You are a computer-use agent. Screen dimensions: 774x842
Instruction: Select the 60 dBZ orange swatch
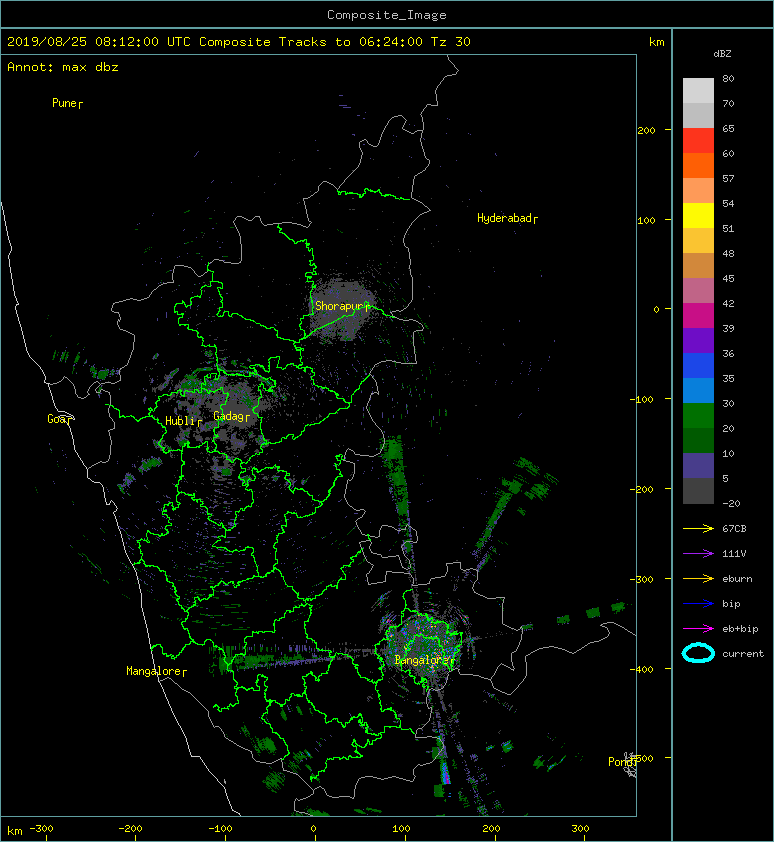coord(698,165)
